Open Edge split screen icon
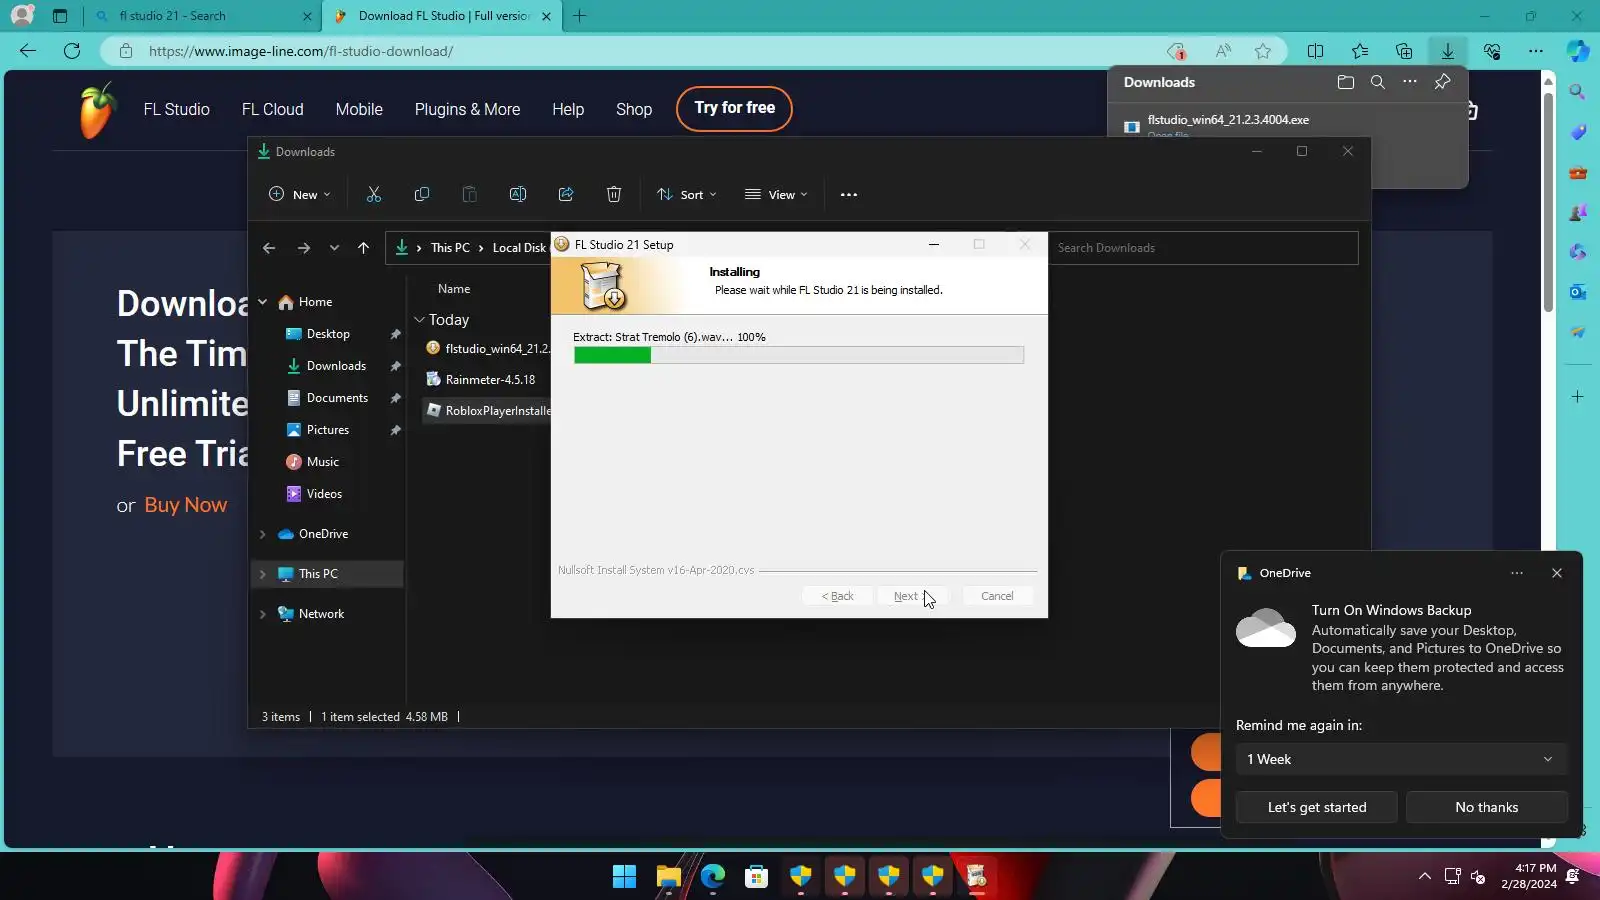The width and height of the screenshot is (1600, 900). click(1316, 51)
